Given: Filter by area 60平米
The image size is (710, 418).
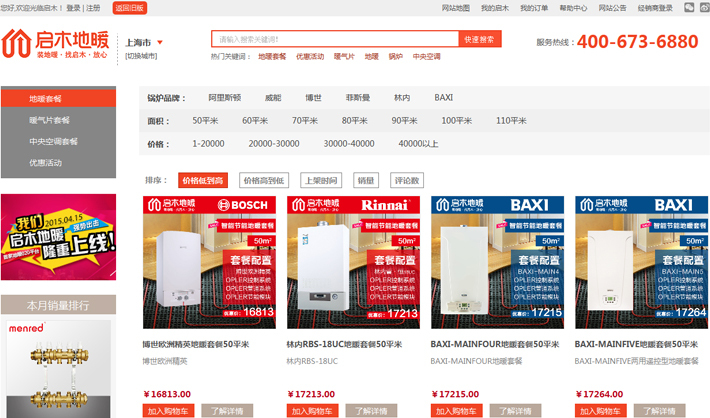Looking at the screenshot, I should tap(255, 121).
